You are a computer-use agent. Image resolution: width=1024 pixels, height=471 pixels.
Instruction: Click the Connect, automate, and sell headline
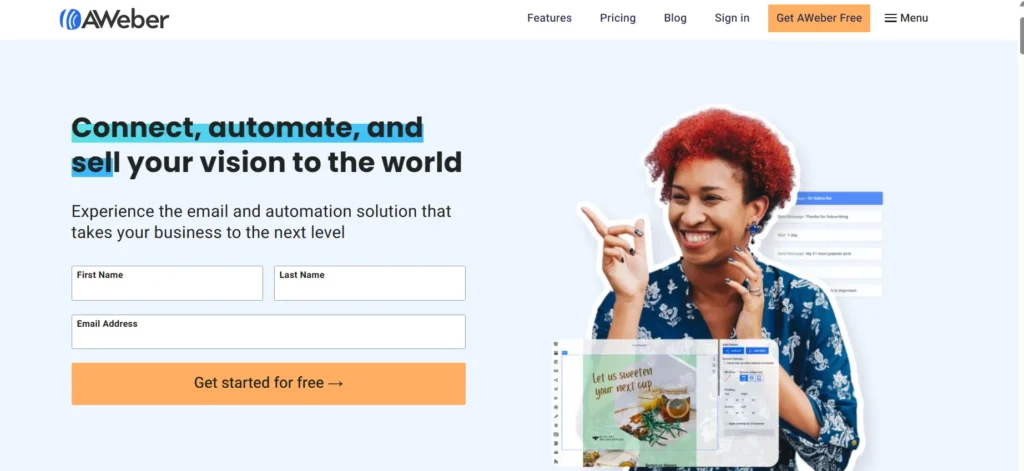coord(266,145)
